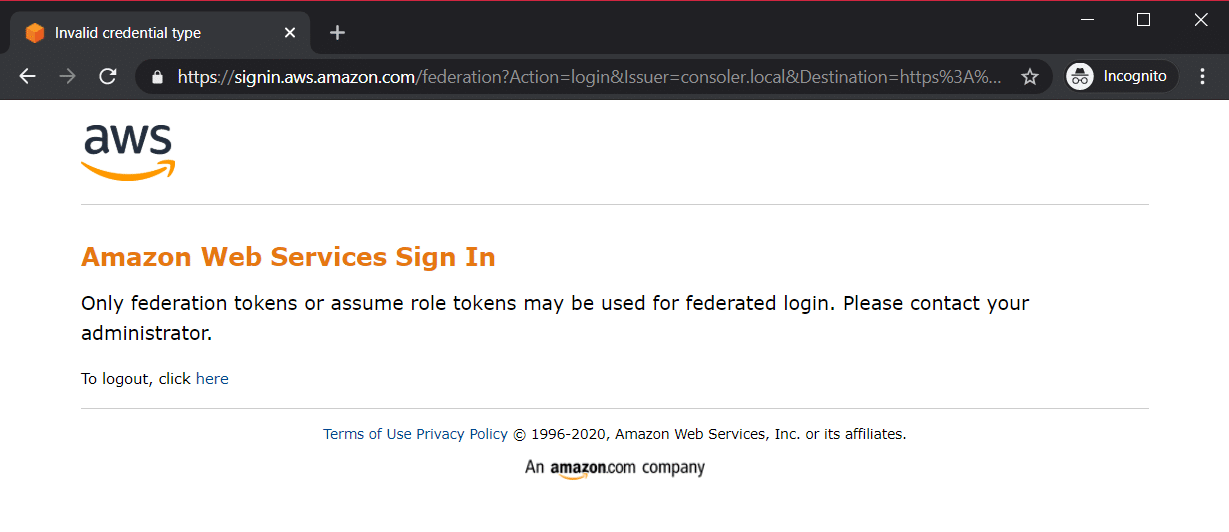This screenshot has width=1229, height=532.
Task: Reload the AWS sign-in page
Action: (108, 77)
